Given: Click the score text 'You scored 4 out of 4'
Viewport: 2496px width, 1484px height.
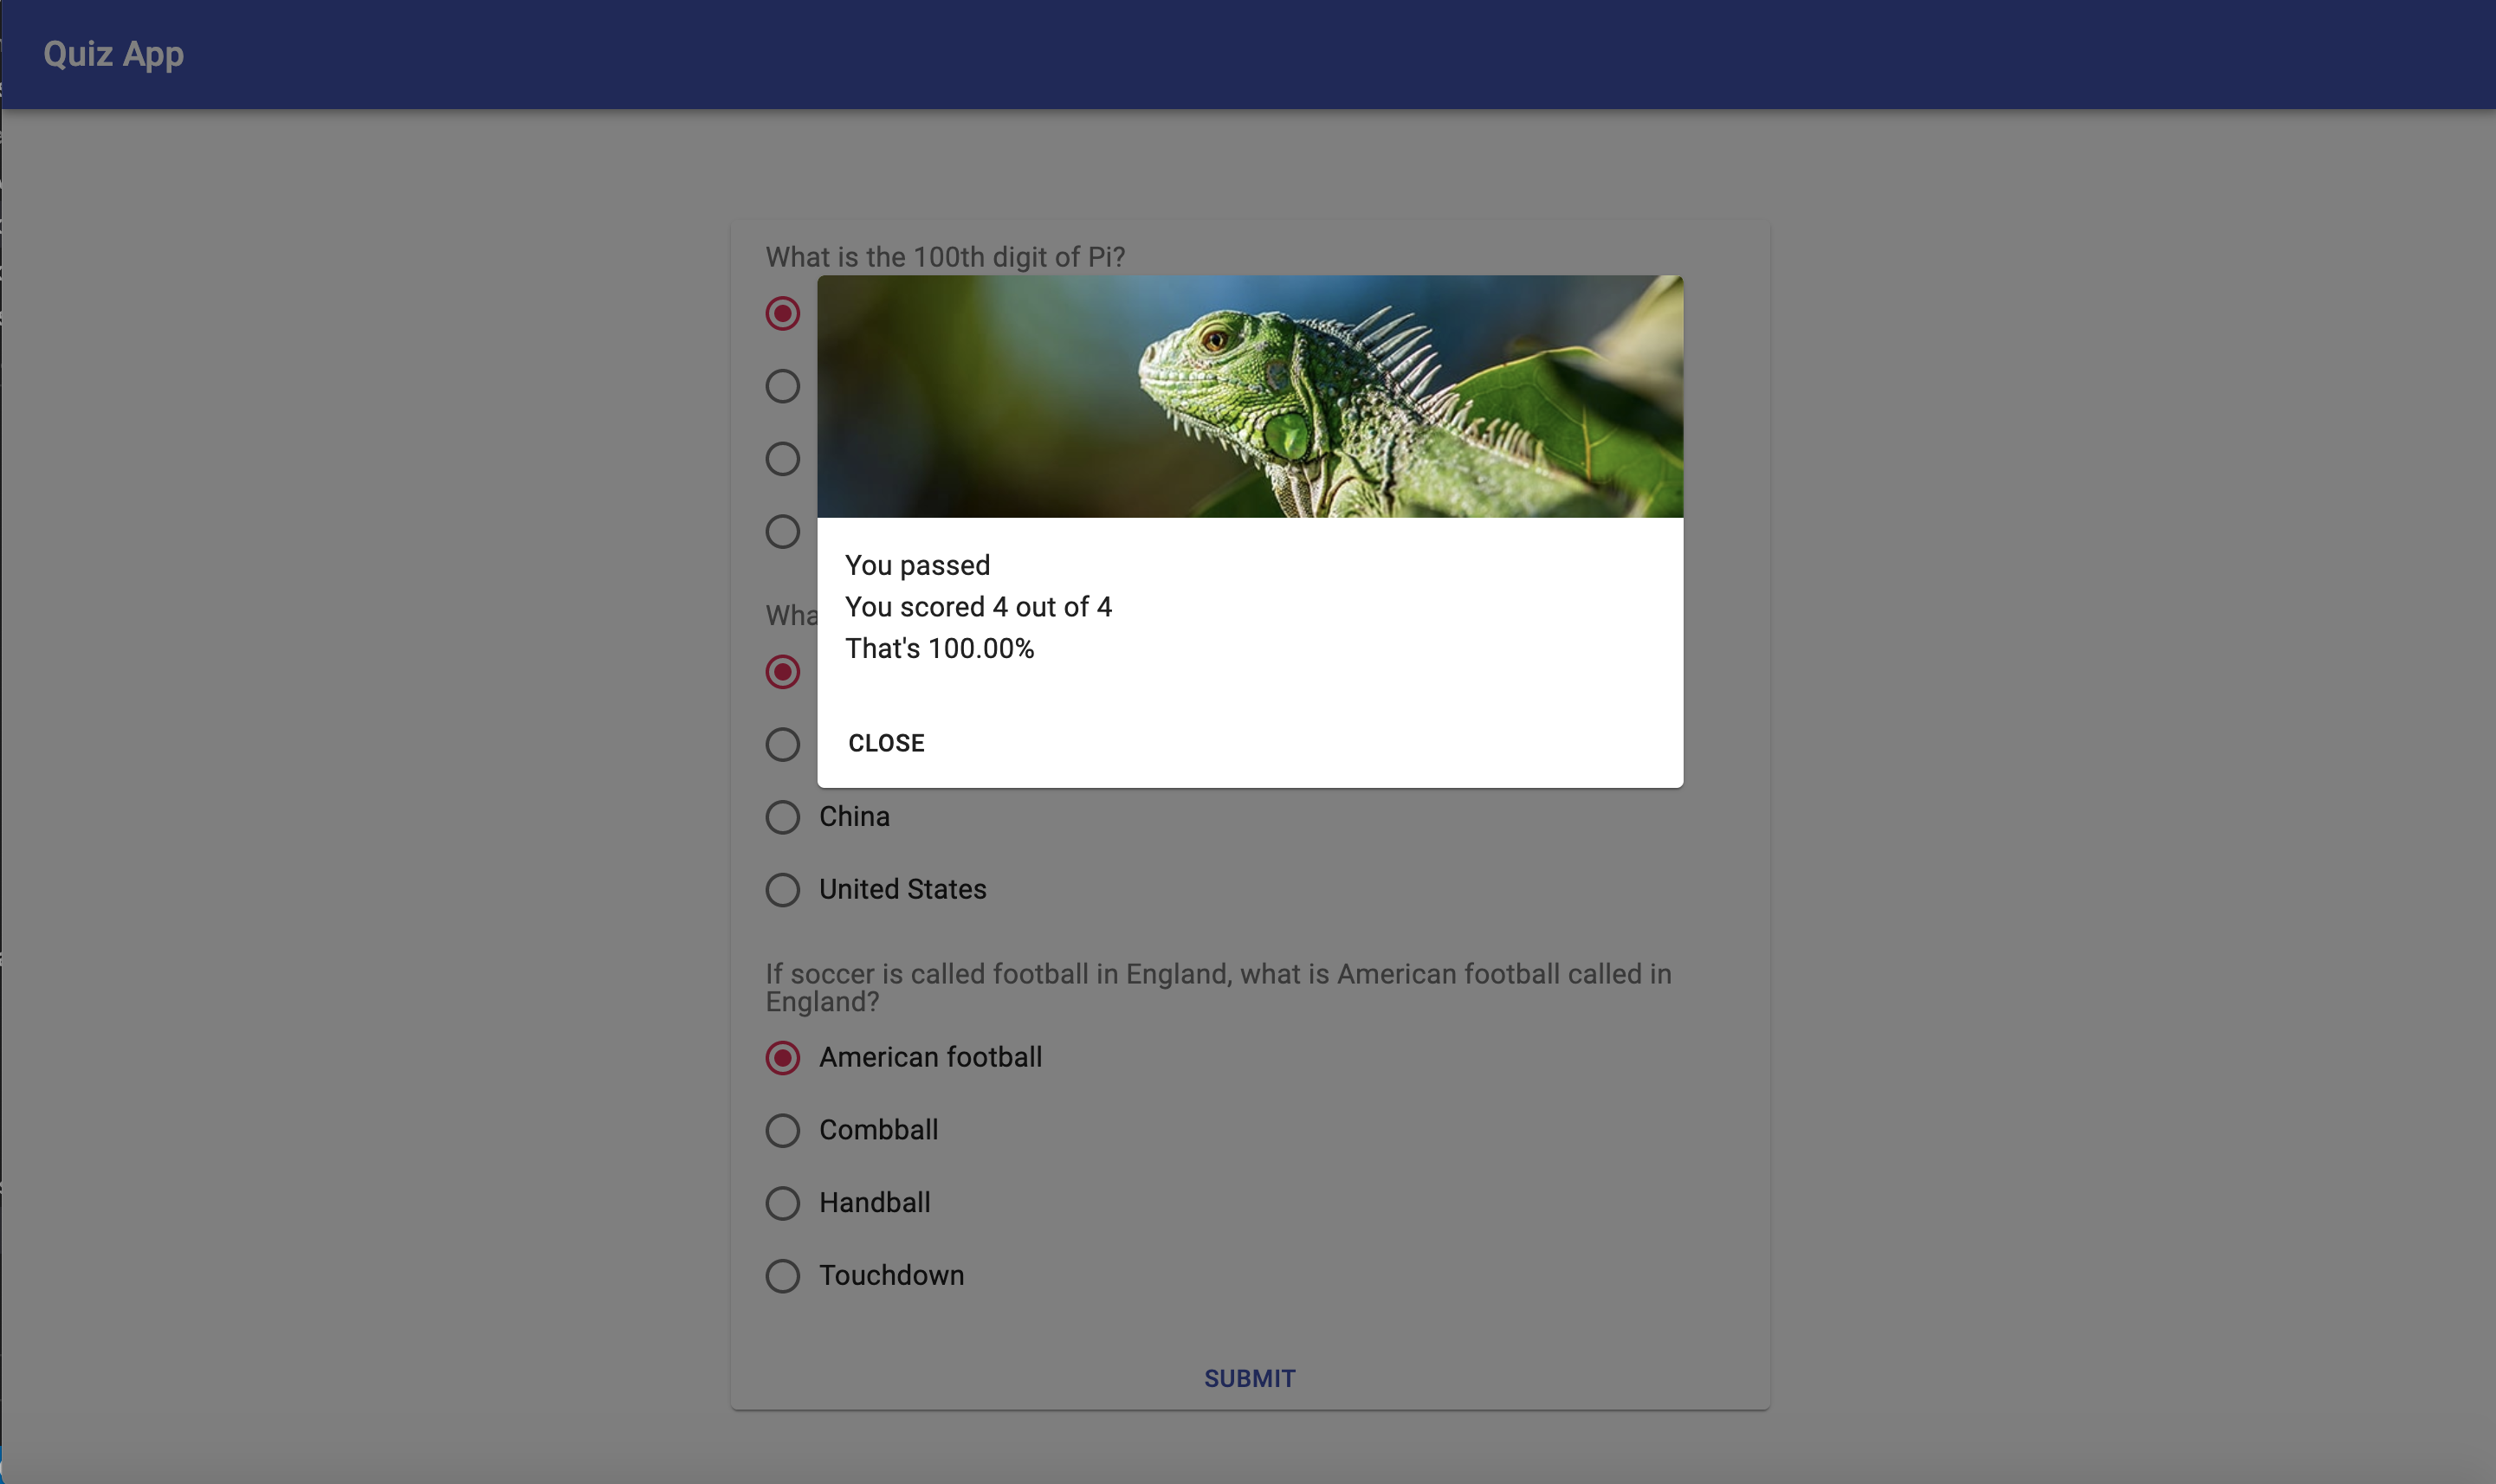Looking at the screenshot, I should 979,606.
